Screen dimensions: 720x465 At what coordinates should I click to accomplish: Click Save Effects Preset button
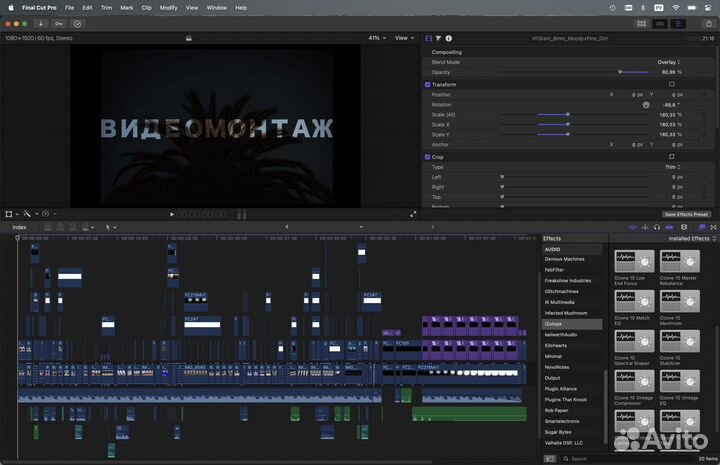click(x=685, y=214)
